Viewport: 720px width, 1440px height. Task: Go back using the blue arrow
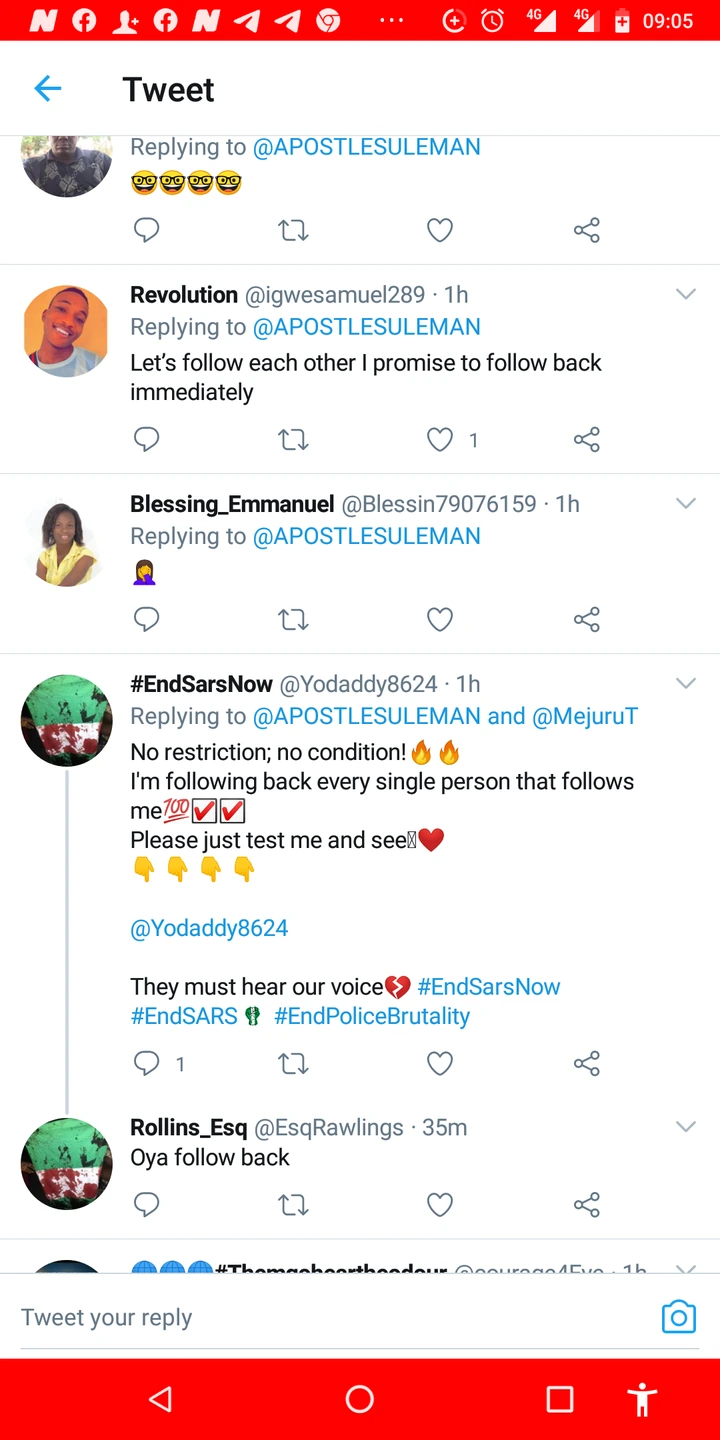pos(48,89)
